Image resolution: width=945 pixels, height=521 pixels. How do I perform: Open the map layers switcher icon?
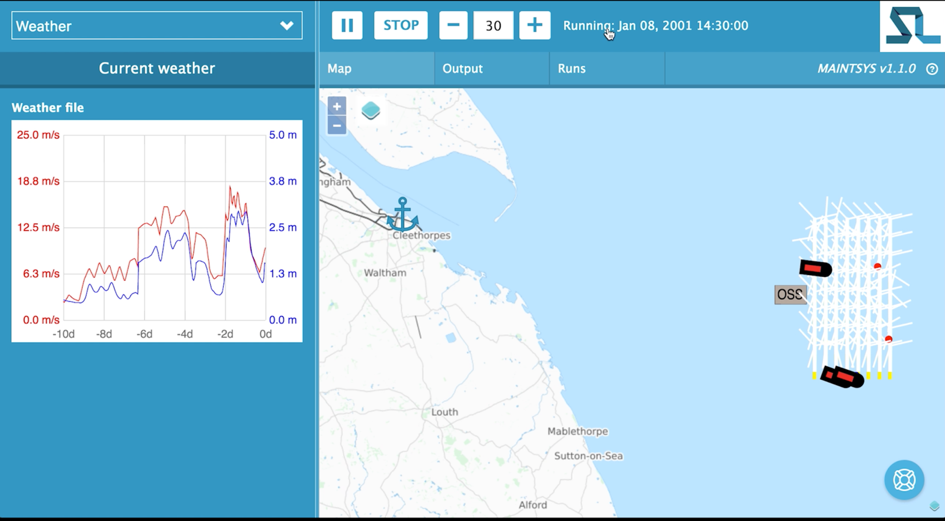[371, 110]
